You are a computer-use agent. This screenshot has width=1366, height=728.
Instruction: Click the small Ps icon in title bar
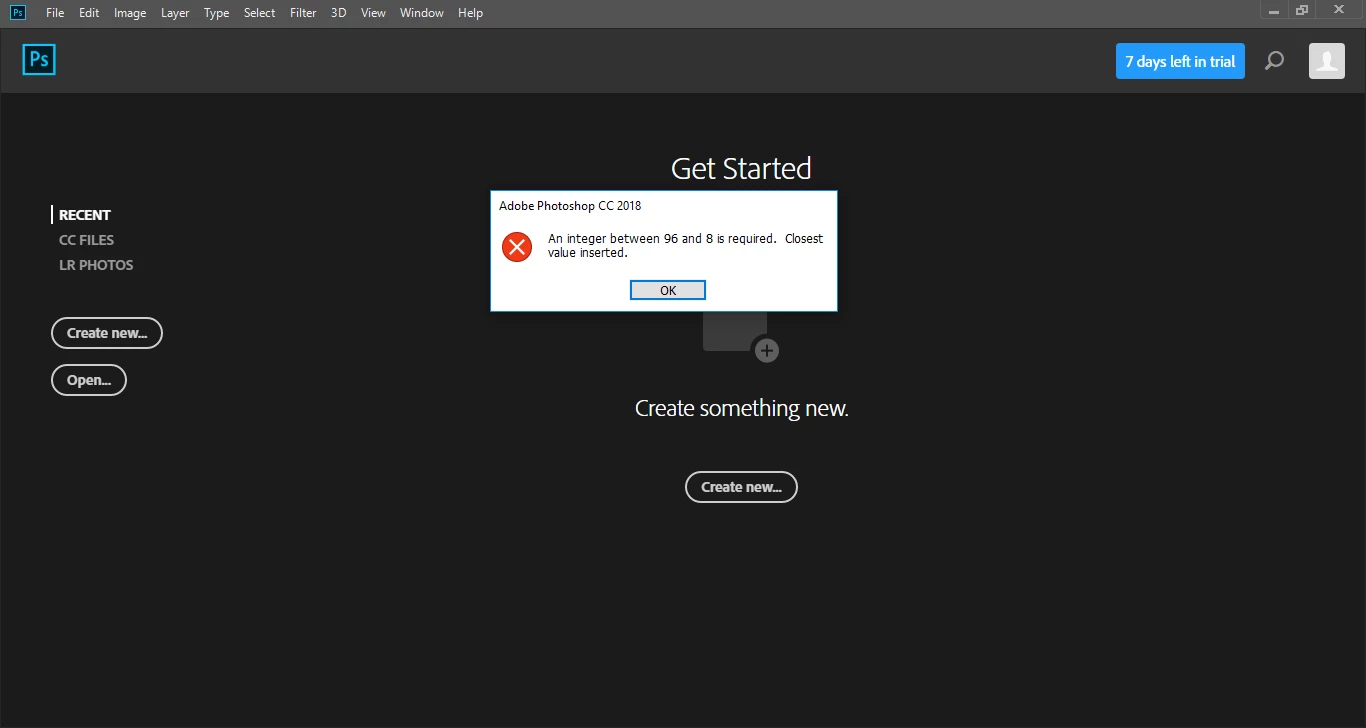[18, 12]
